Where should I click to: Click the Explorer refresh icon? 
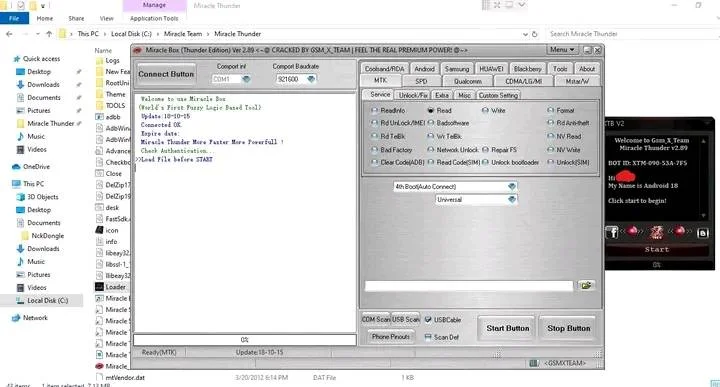(x=534, y=34)
